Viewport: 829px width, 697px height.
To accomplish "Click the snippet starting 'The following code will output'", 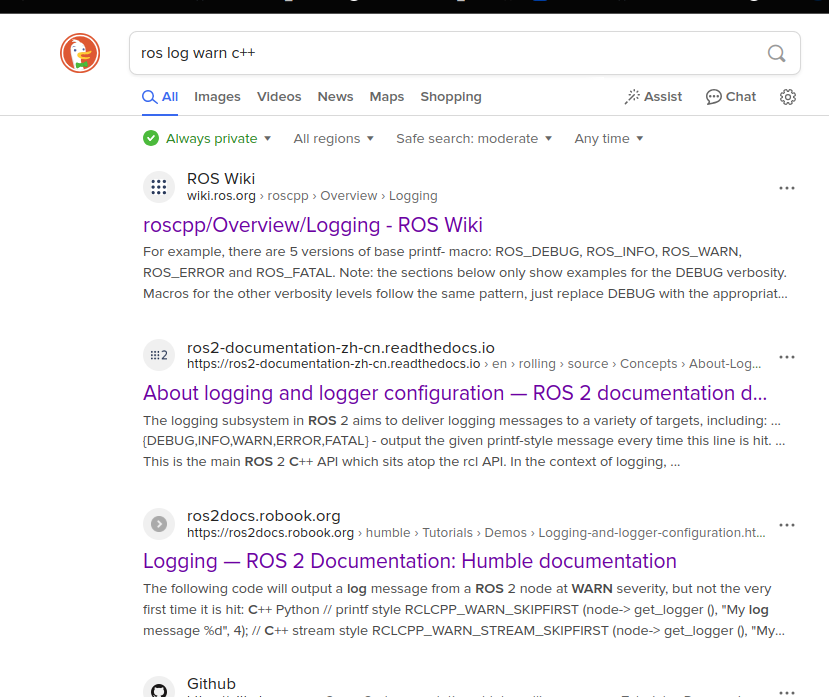I will tap(464, 610).
